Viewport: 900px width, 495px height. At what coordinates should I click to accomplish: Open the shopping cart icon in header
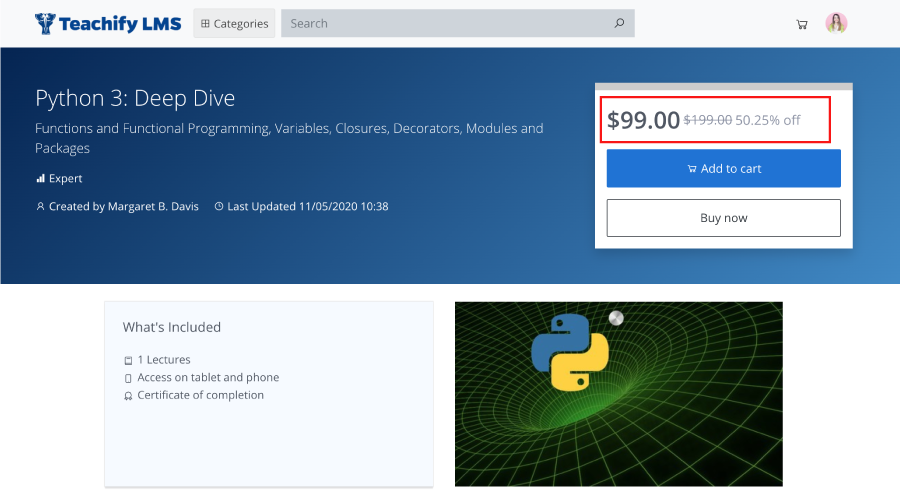[x=802, y=24]
